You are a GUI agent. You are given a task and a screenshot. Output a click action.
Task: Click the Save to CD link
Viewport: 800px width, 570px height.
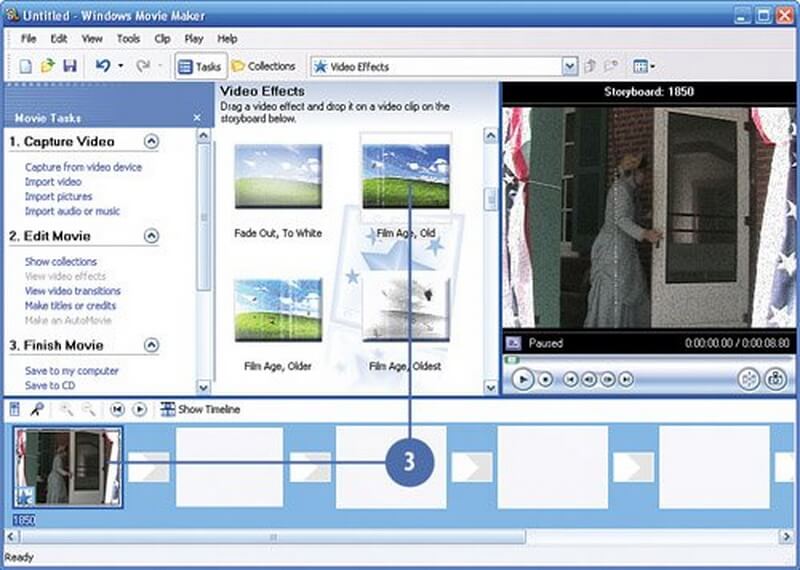point(50,385)
